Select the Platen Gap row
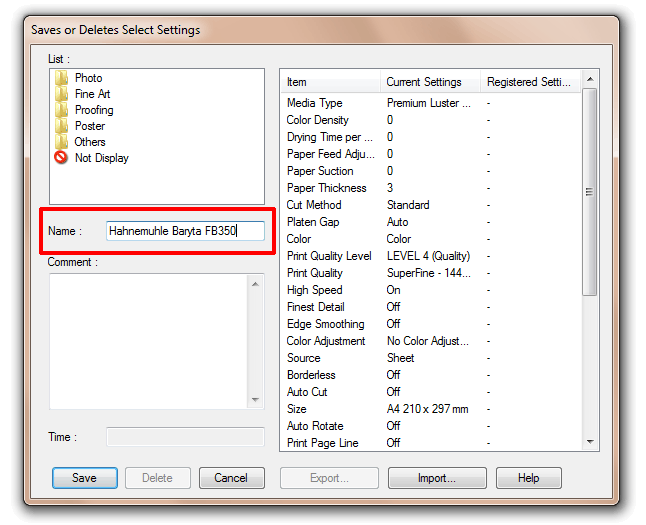 [x=431, y=222]
